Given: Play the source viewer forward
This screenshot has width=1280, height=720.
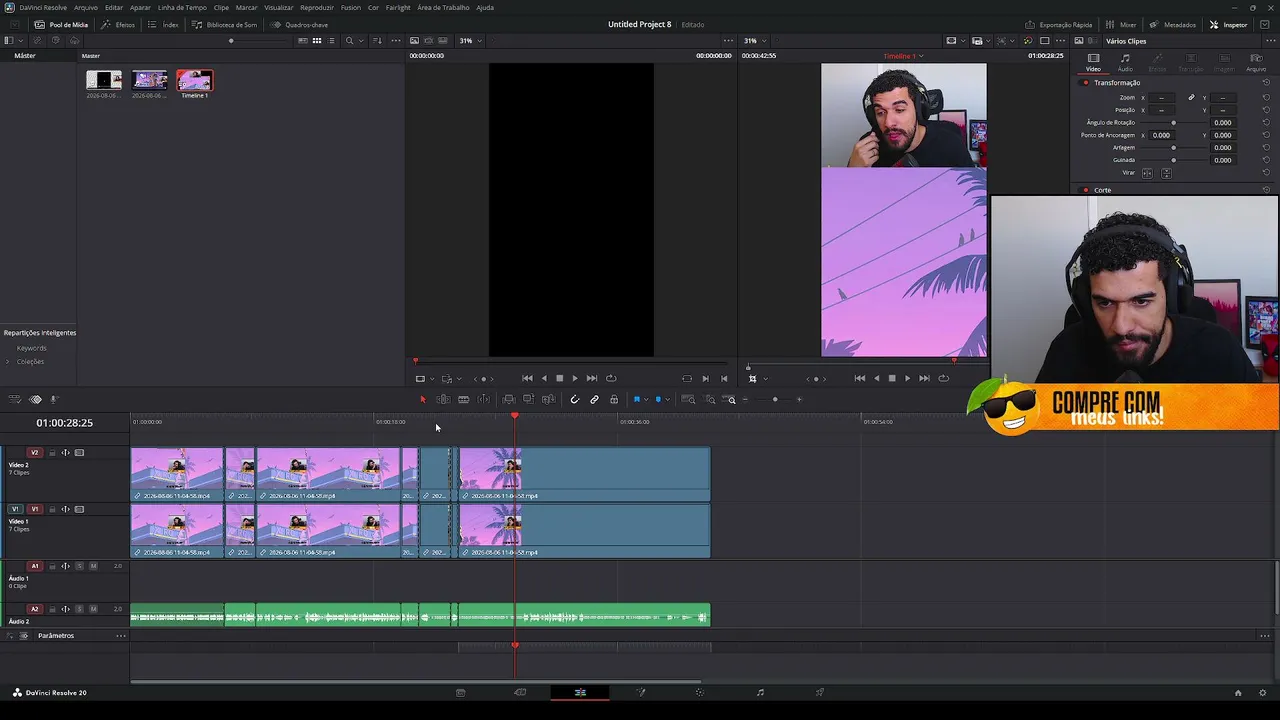Looking at the screenshot, I should (574, 378).
